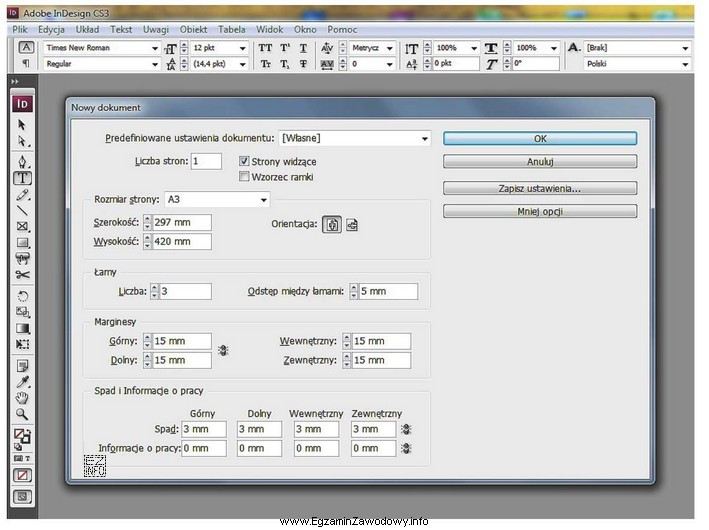
Task: Select the Note tool
Action: 22,365
